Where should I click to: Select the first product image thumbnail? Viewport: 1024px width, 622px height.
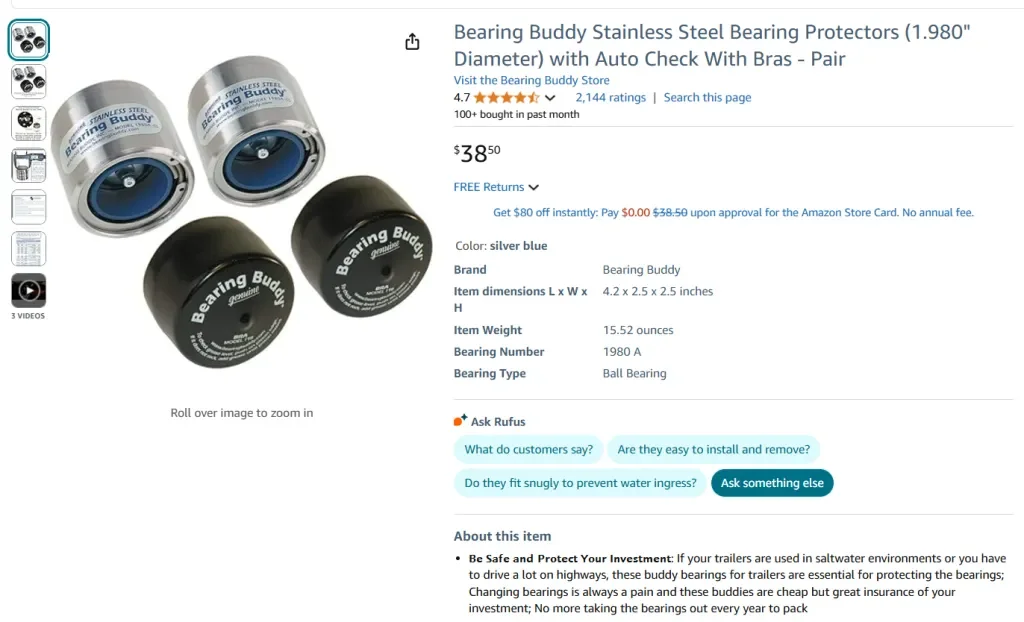click(x=28, y=40)
